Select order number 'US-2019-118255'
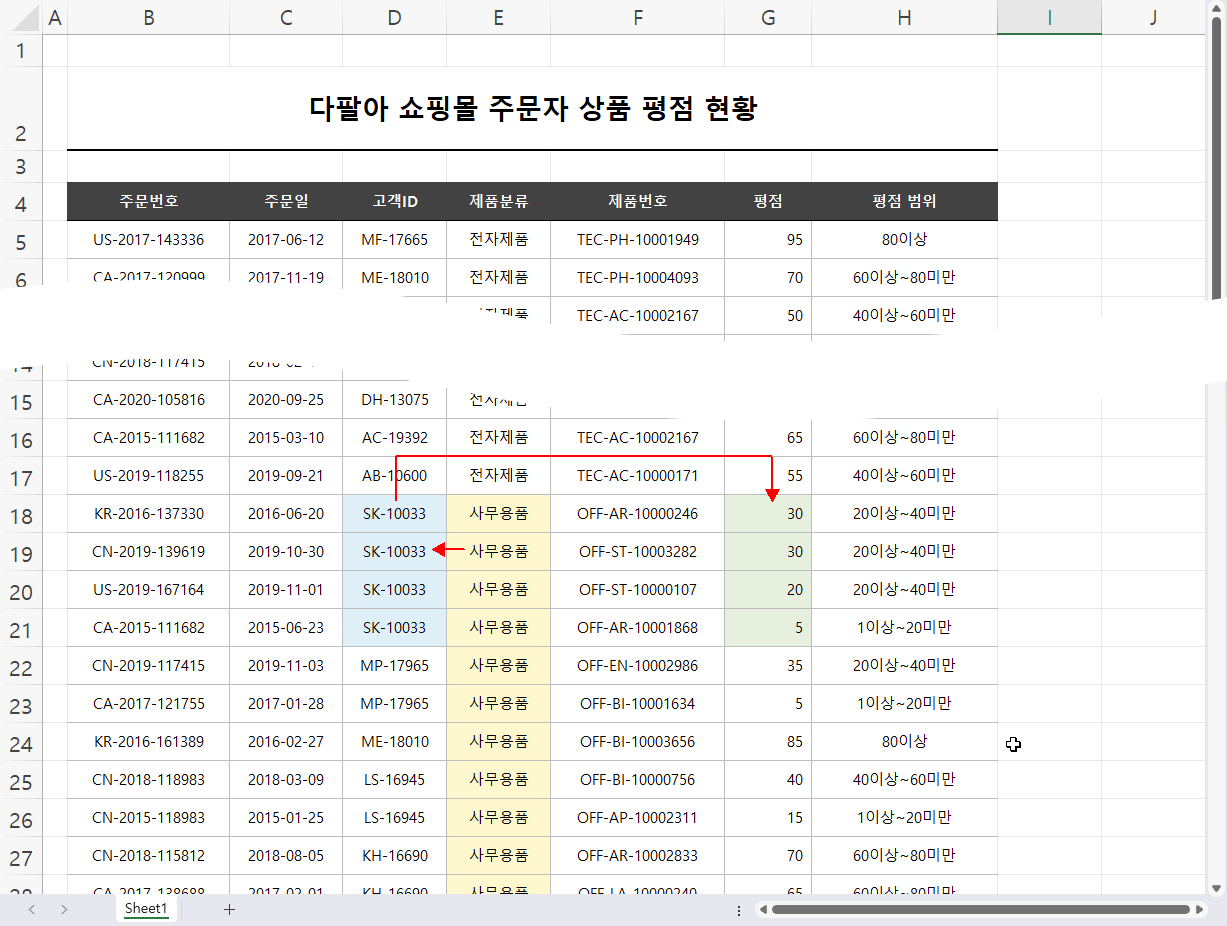1227x926 pixels. [148, 476]
